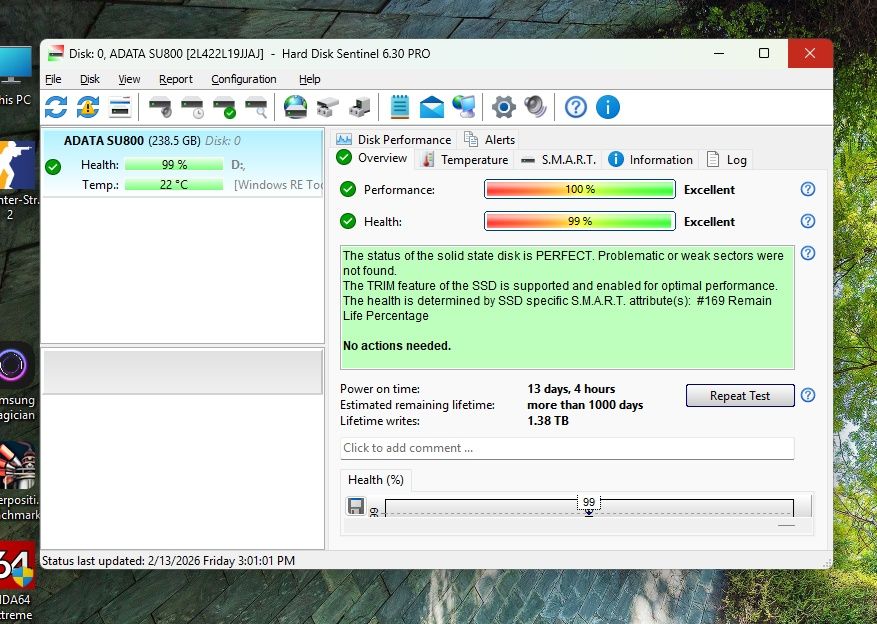Image resolution: width=877 pixels, height=624 pixels.
Task: Click the 'No actions needed.' text
Action: (x=397, y=346)
